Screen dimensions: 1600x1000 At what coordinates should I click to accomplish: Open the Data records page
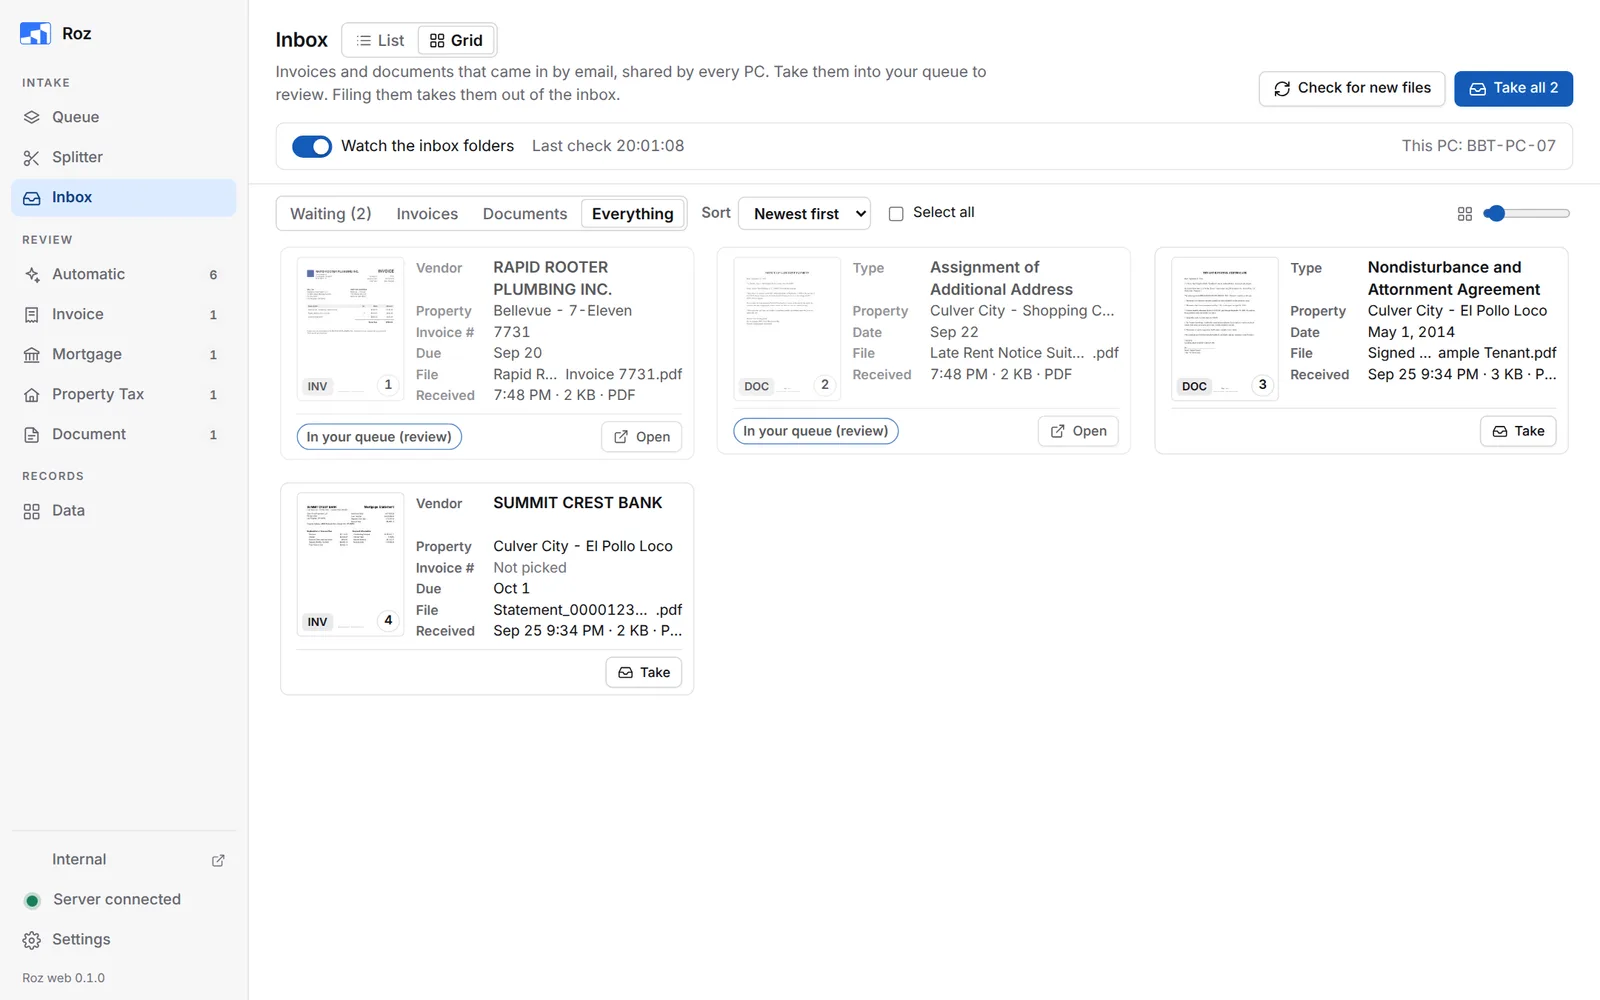pyautogui.click(x=124, y=510)
